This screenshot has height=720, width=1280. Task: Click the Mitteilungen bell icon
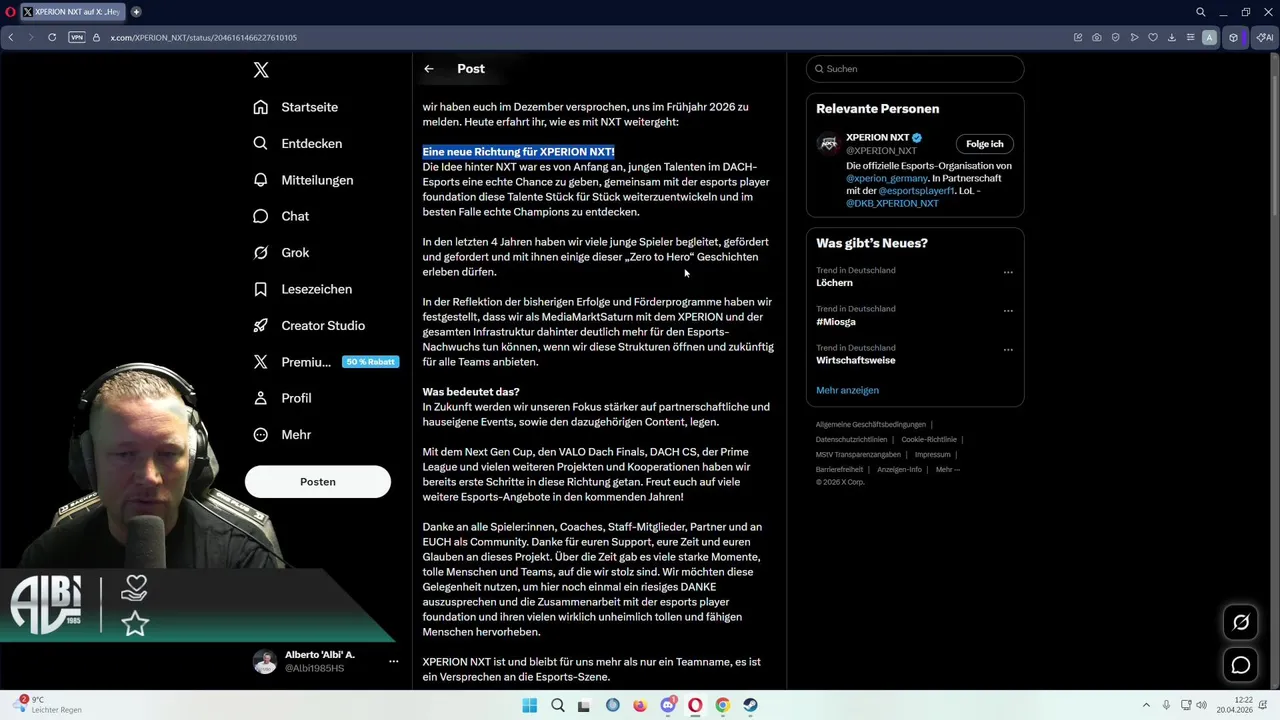[x=261, y=180]
